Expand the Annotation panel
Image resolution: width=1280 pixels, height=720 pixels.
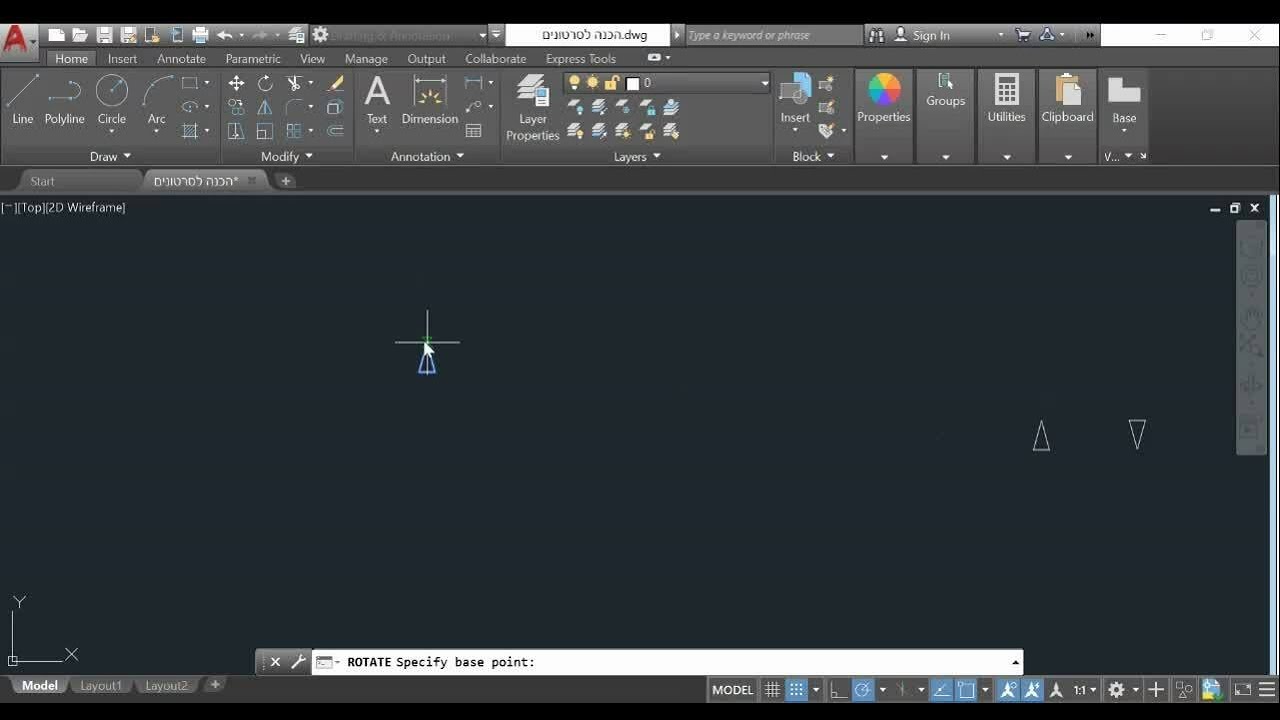427,157
